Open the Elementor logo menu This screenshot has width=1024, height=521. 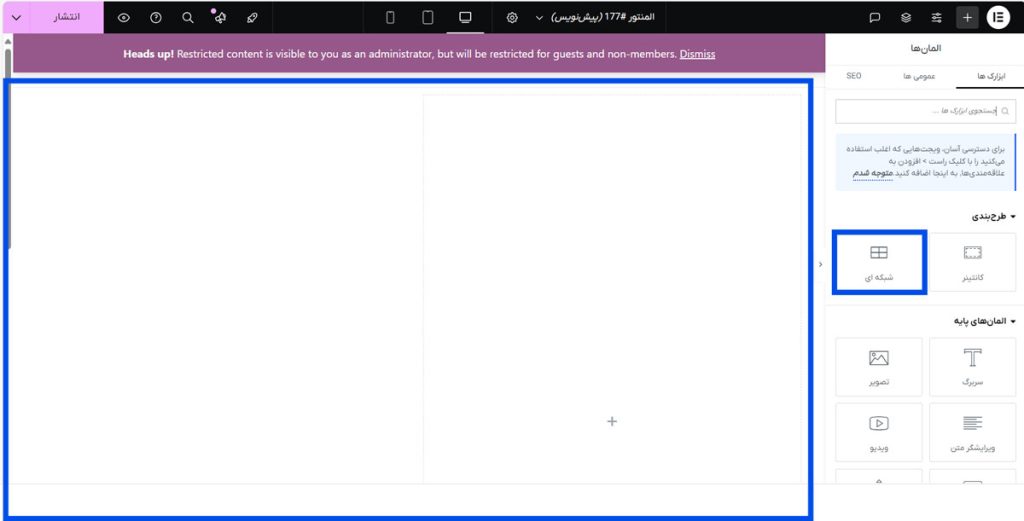pyautogui.click(x=998, y=17)
